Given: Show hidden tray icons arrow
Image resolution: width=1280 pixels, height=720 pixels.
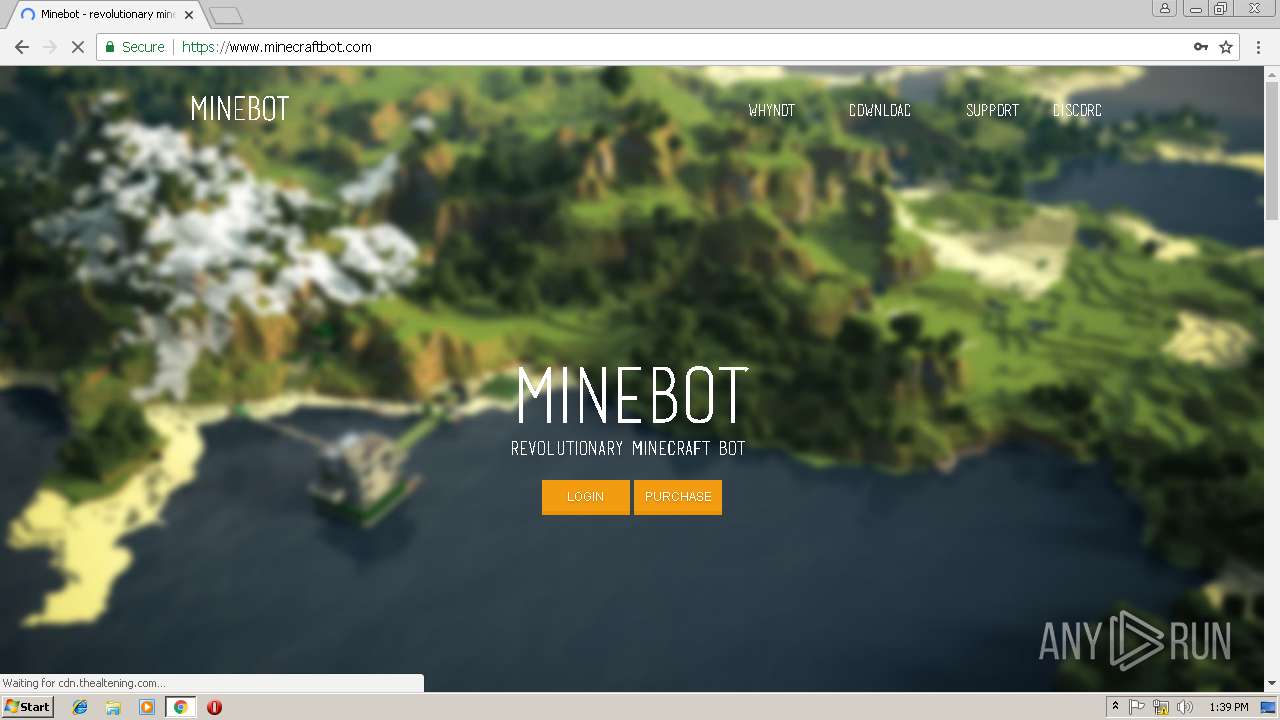Looking at the screenshot, I should coord(1115,707).
